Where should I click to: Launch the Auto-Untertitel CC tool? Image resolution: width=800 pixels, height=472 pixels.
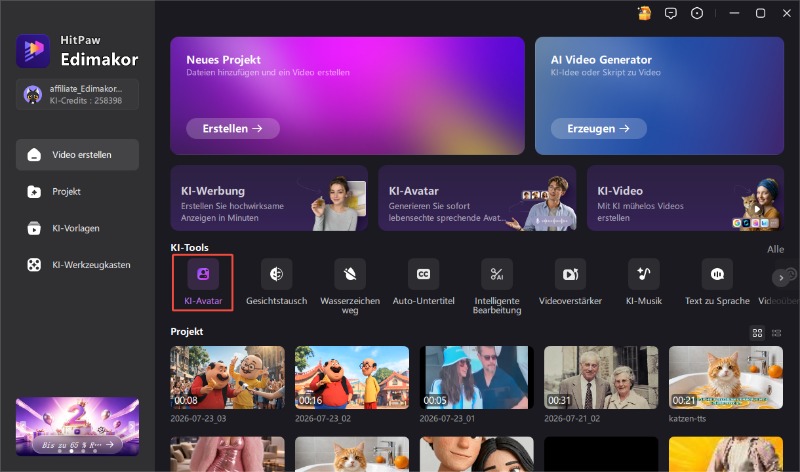point(423,274)
